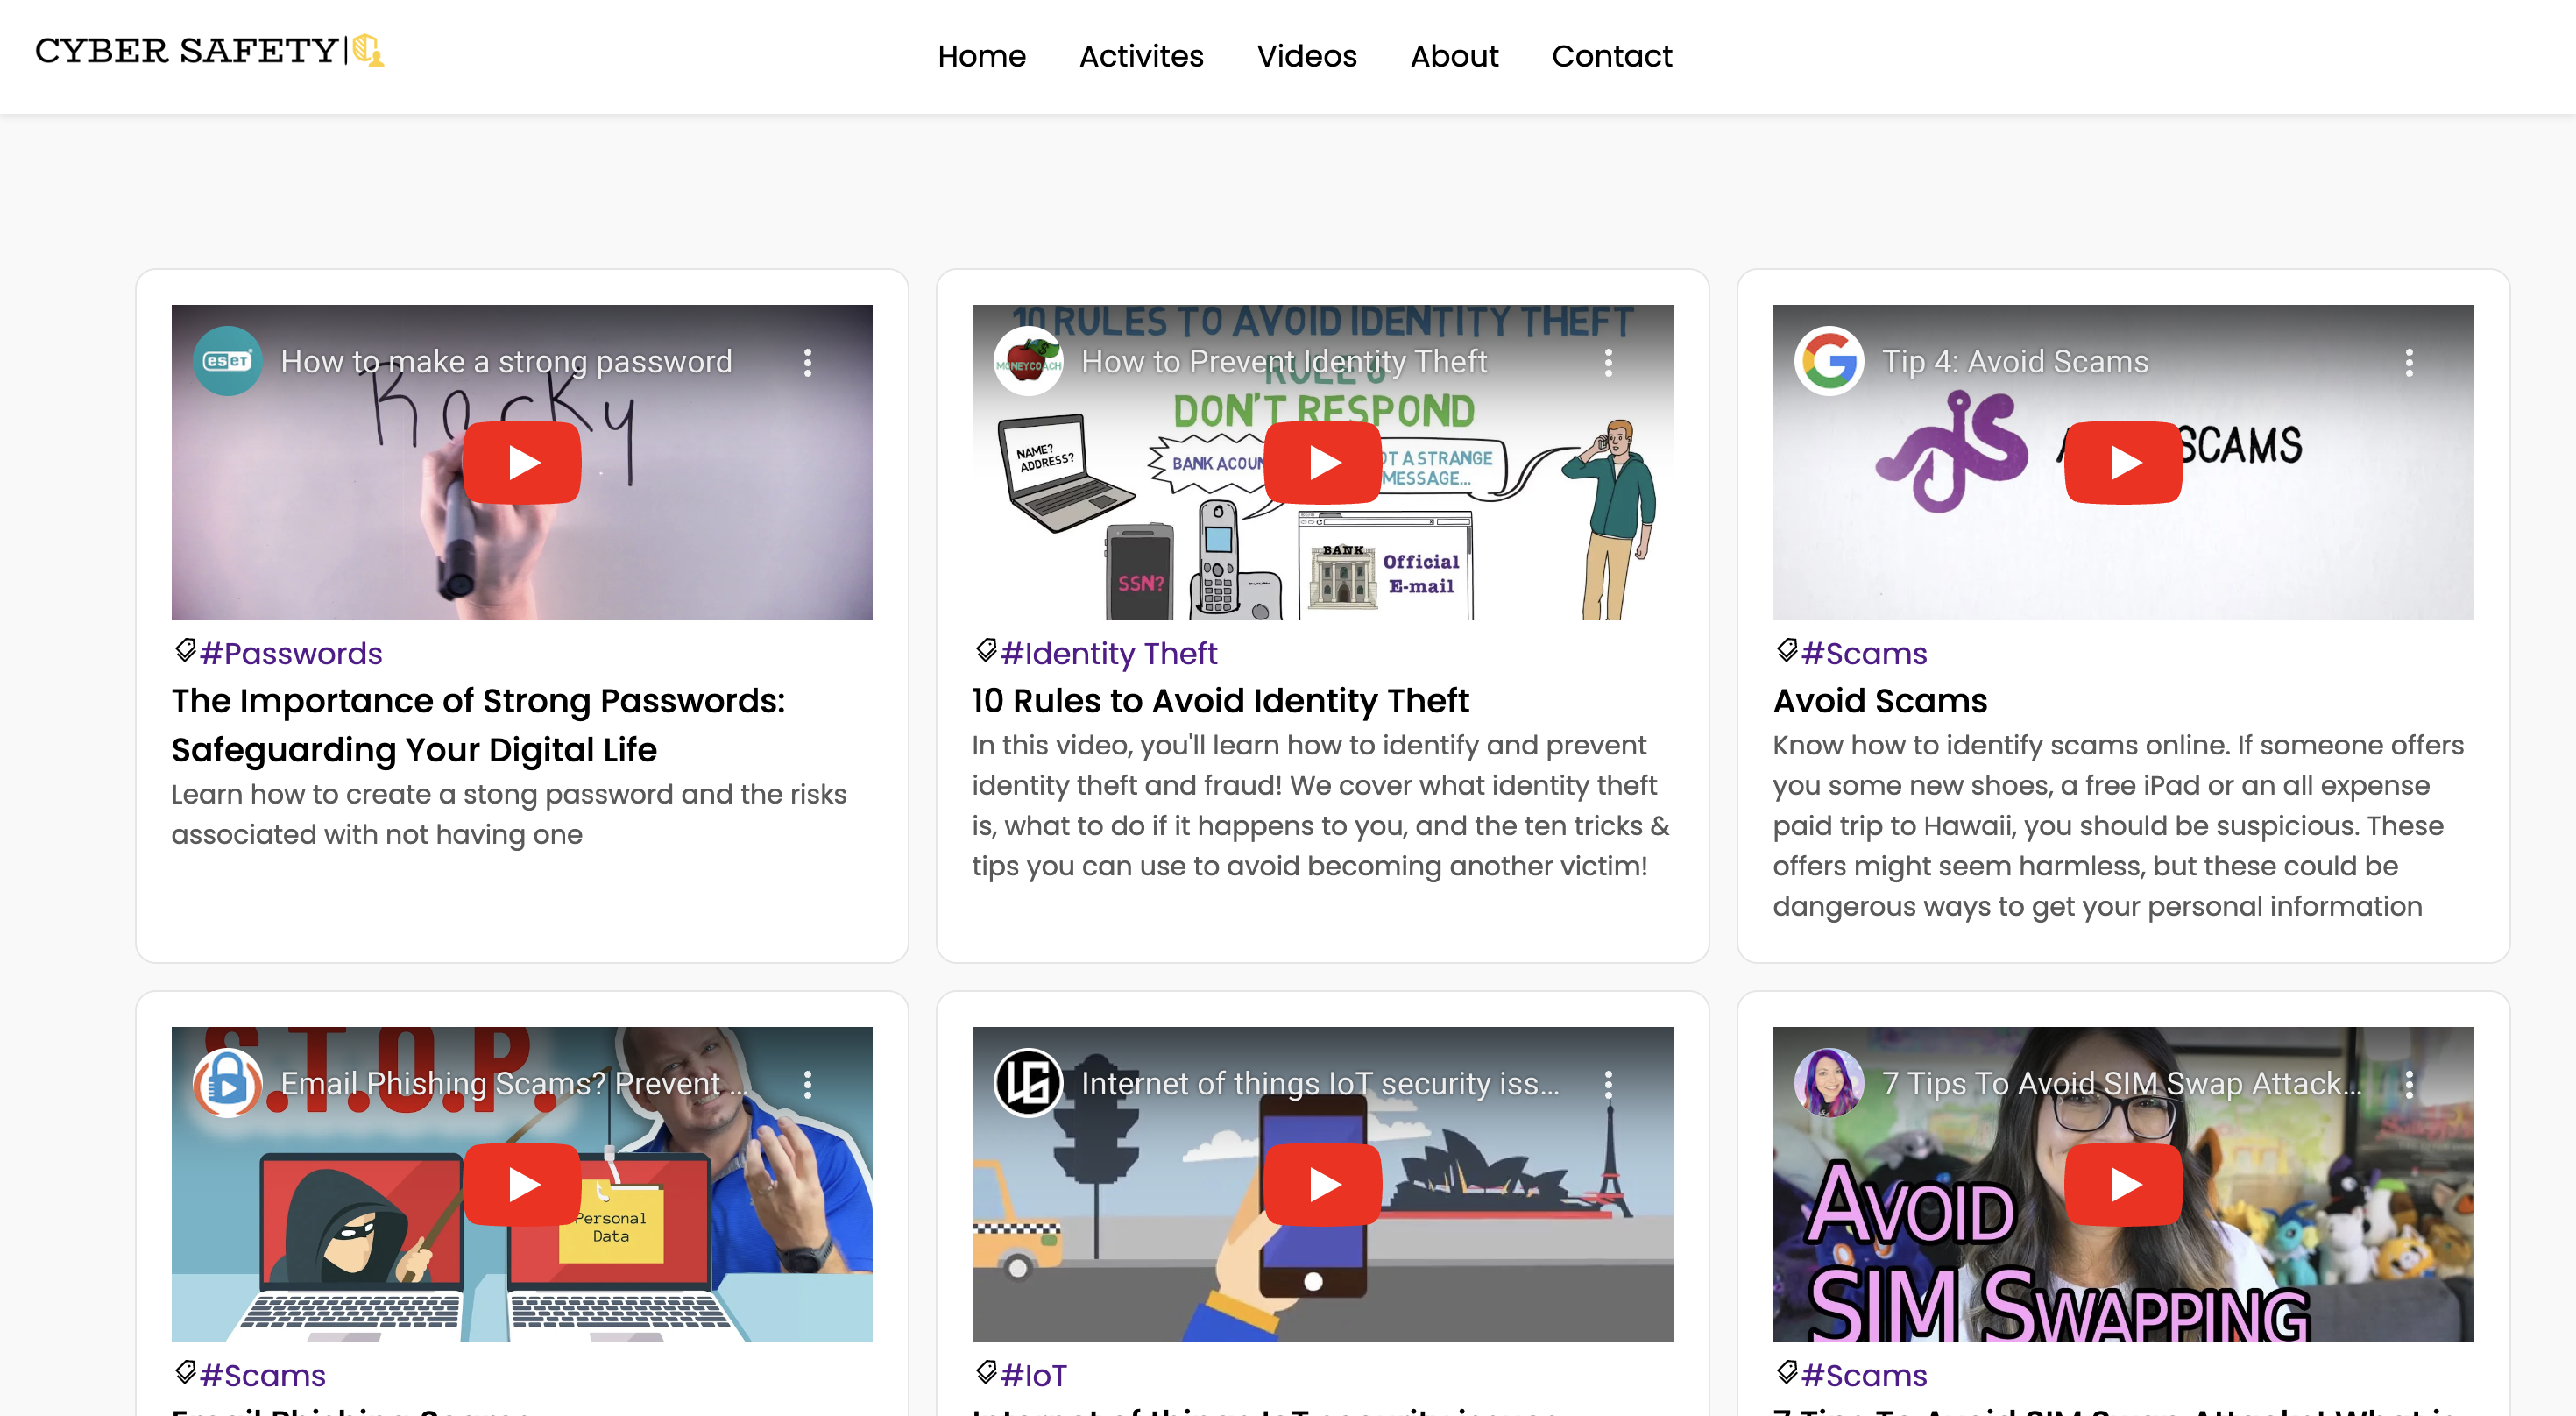Play the Tip 4 Avoid Scams video

point(2123,463)
